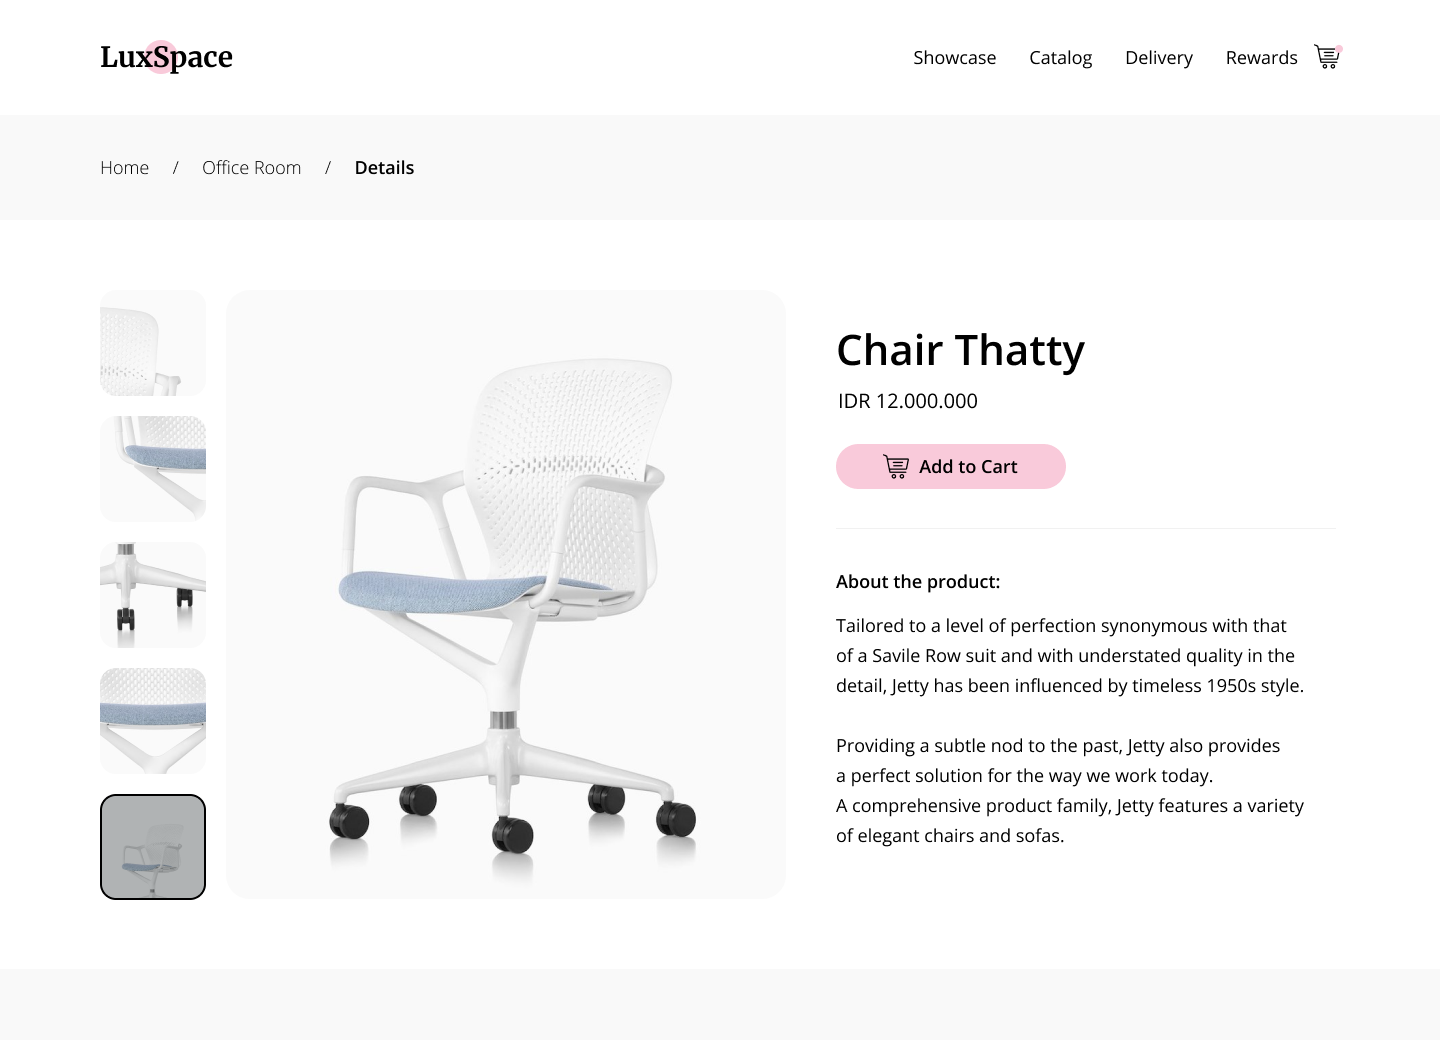Select the chair backrest close-up thumbnail

pos(153,343)
